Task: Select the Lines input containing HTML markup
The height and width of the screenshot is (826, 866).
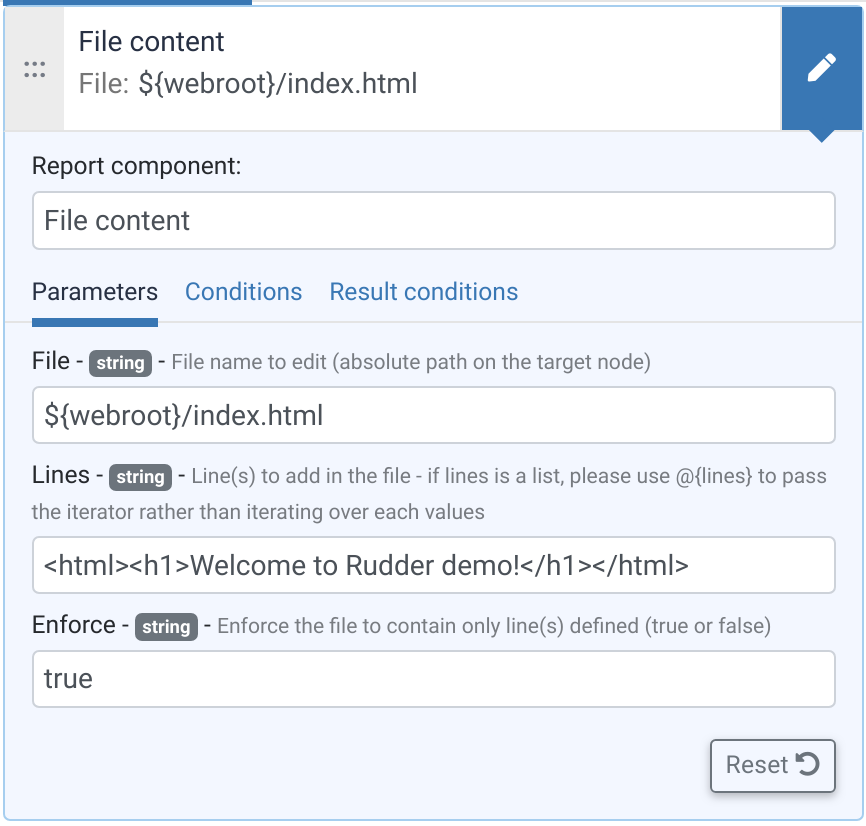Action: point(434,565)
